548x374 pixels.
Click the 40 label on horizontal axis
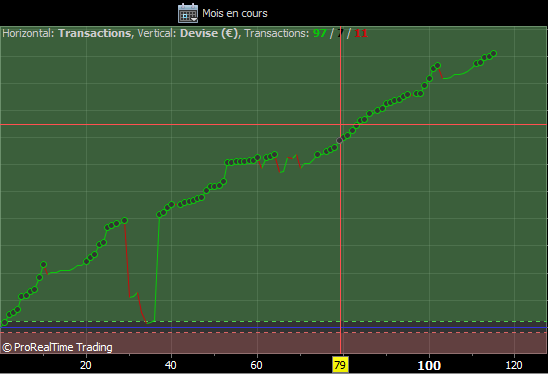171,365
